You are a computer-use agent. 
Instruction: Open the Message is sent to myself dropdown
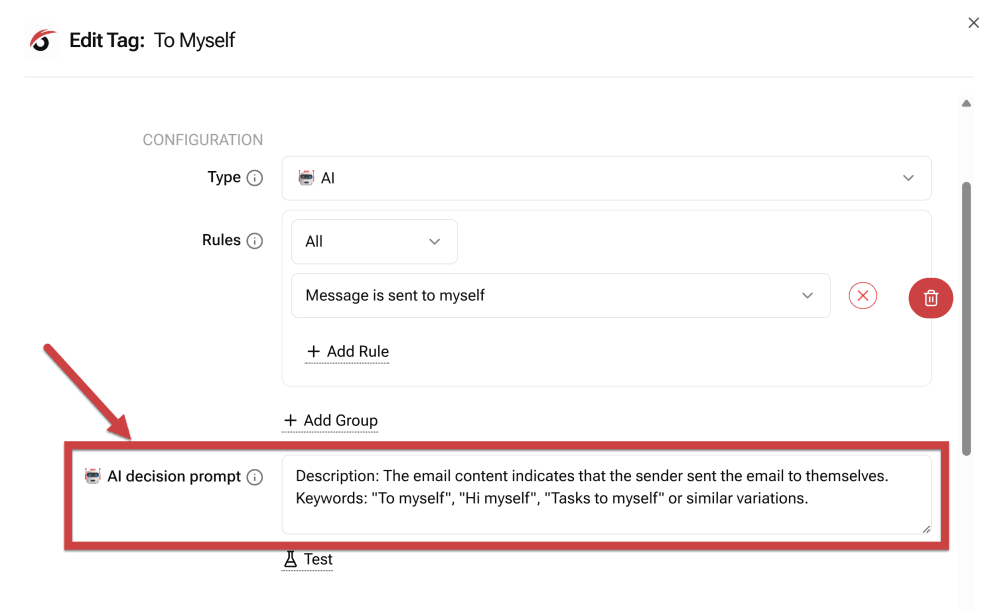(x=560, y=296)
